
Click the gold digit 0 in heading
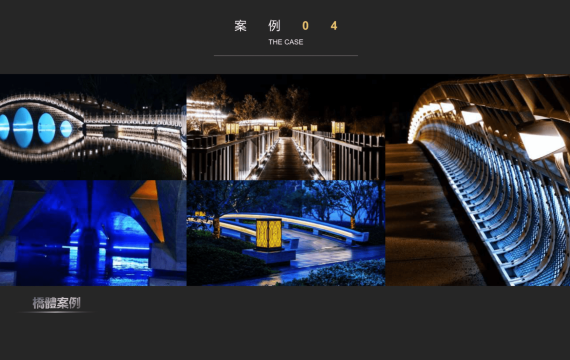(x=305, y=26)
